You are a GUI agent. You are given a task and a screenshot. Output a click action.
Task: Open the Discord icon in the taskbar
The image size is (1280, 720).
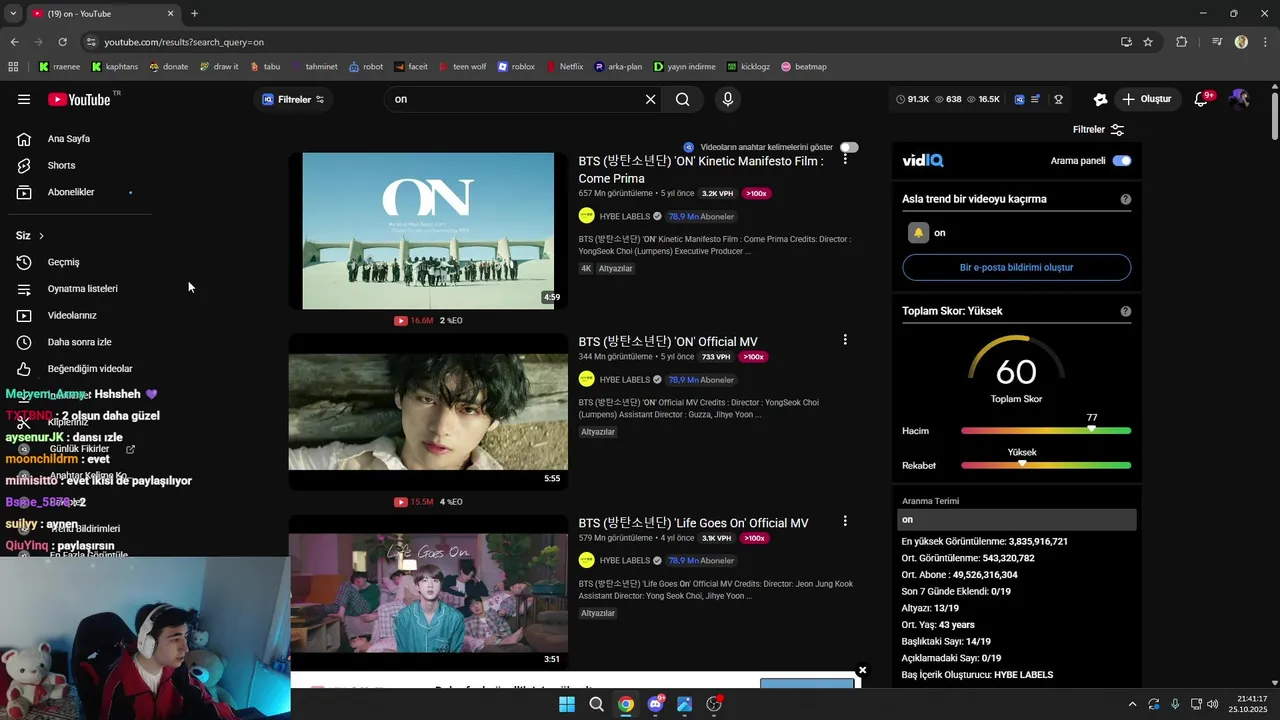[655, 704]
